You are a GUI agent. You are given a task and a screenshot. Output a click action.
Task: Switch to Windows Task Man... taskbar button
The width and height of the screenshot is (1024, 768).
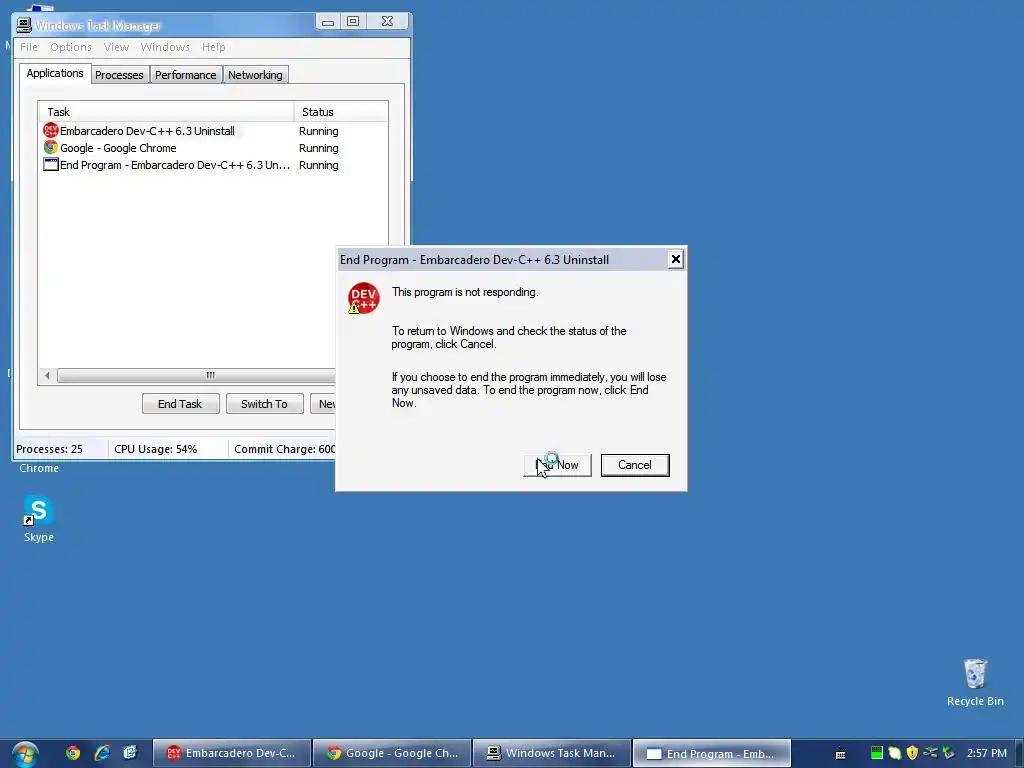(552, 753)
